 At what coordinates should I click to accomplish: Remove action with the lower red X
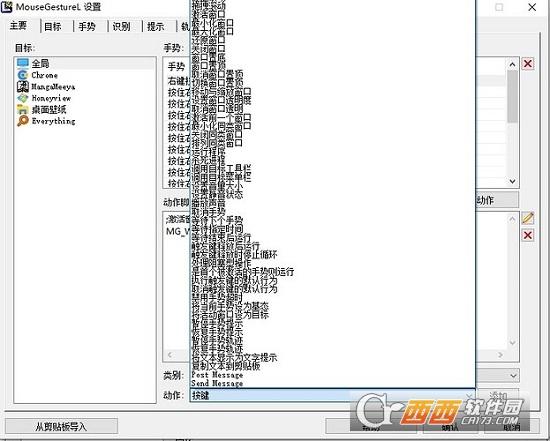click(x=528, y=235)
